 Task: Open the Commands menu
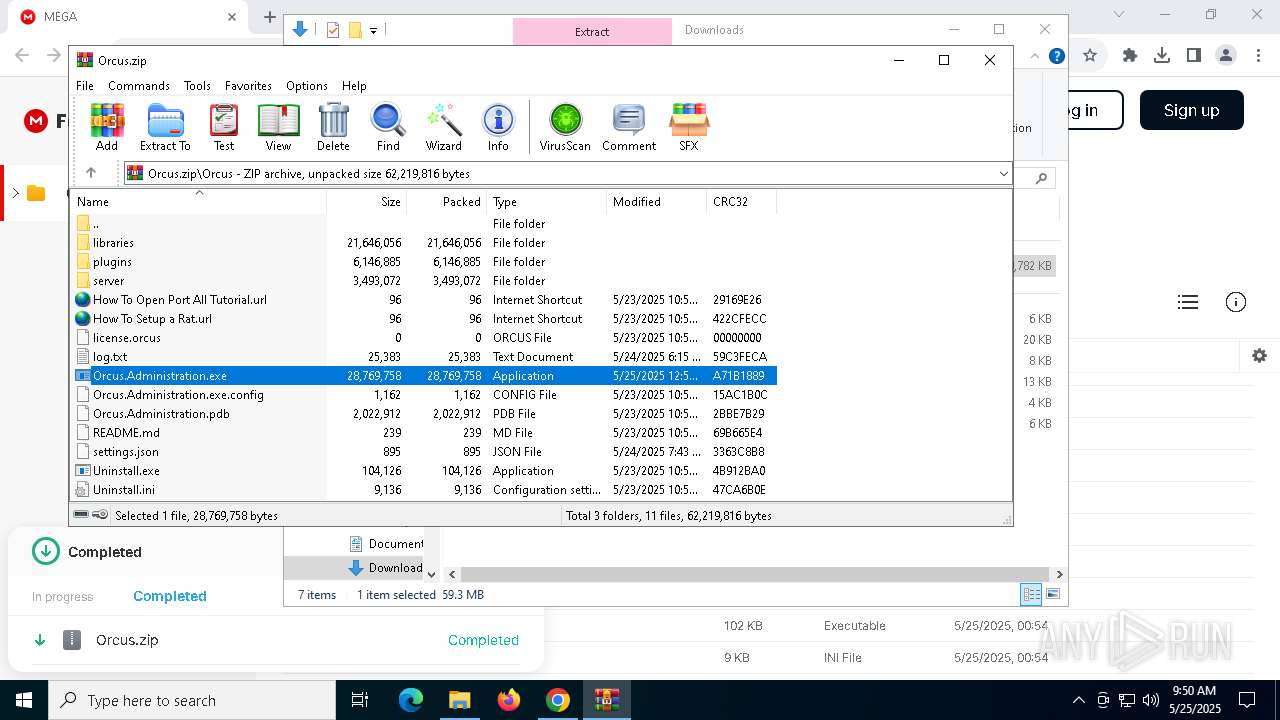click(x=139, y=86)
